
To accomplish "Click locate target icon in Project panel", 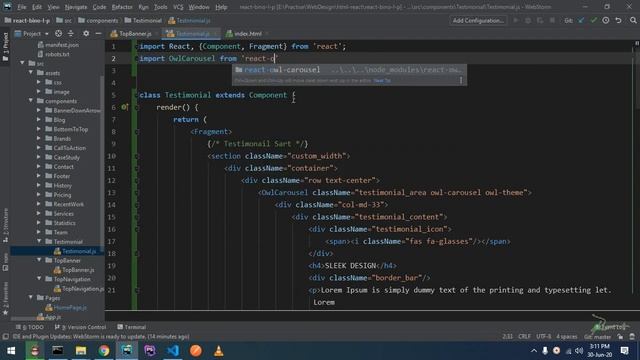I will point(59,33).
